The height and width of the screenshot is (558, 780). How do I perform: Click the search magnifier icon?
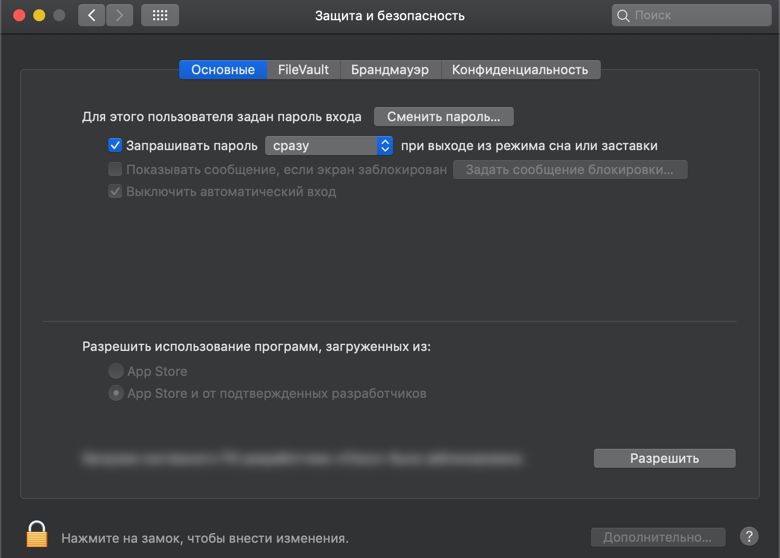tap(625, 16)
